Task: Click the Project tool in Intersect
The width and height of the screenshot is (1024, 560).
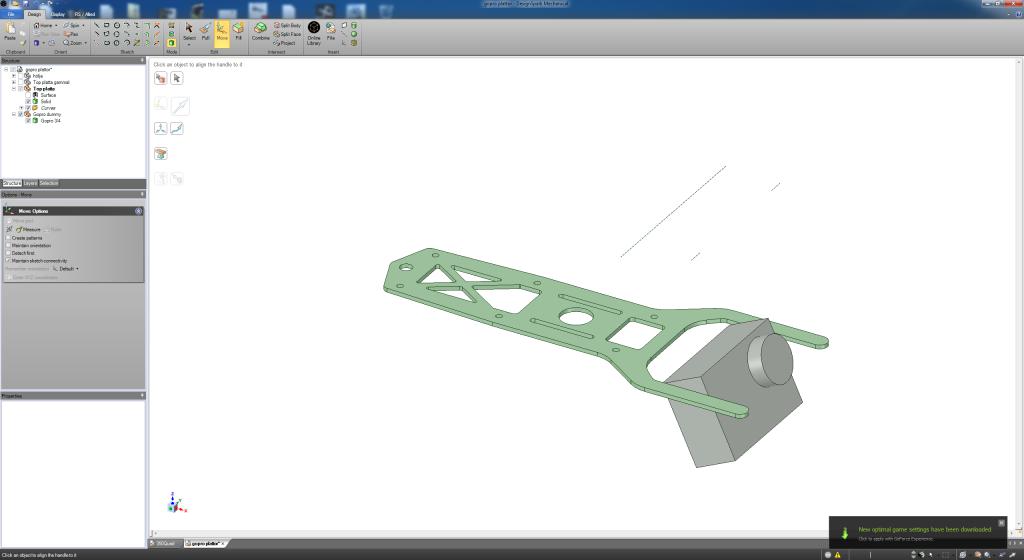Action: (285, 43)
